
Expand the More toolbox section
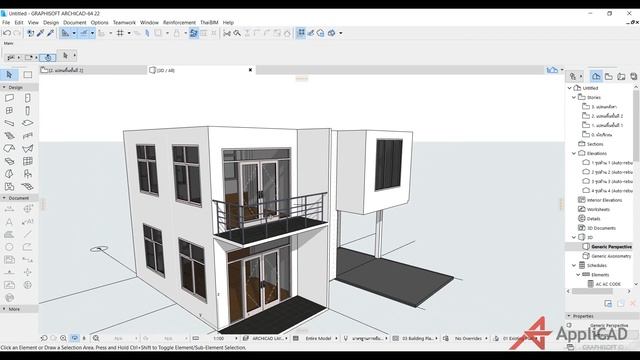pos(4,309)
